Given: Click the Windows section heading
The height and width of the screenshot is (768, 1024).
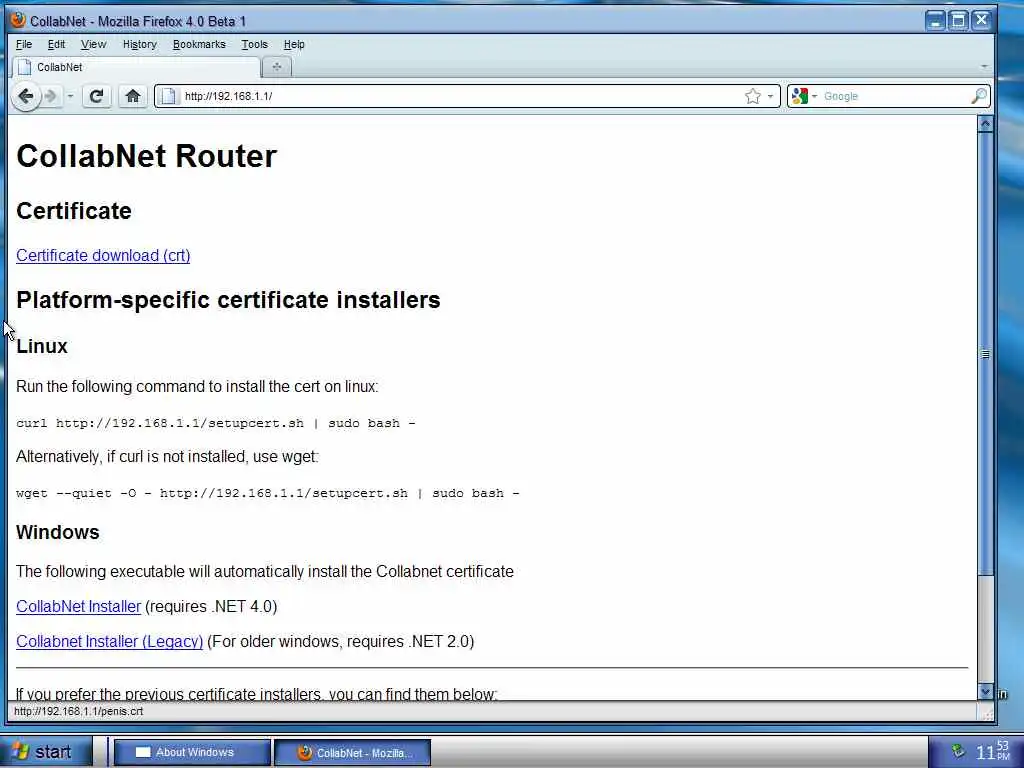Looking at the screenshot, I should coord(57,532).
